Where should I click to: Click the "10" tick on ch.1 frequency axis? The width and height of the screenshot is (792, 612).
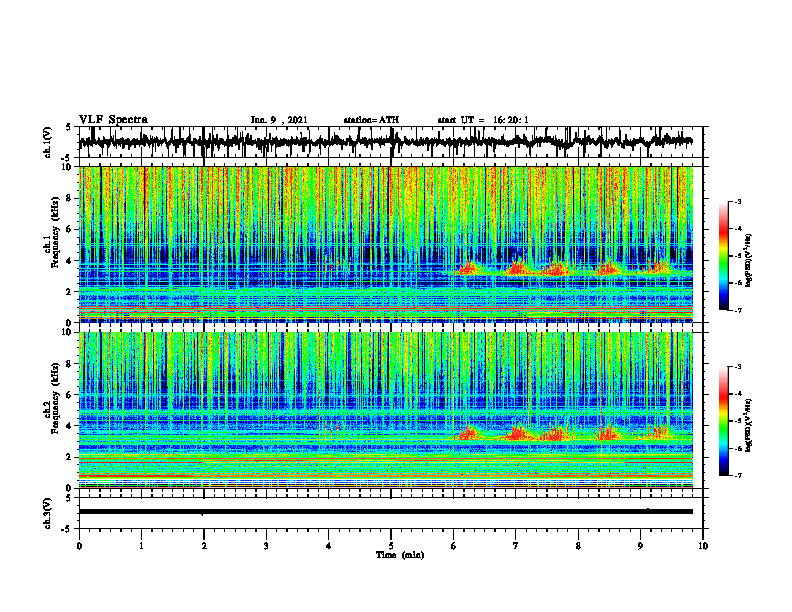(69, 167)
